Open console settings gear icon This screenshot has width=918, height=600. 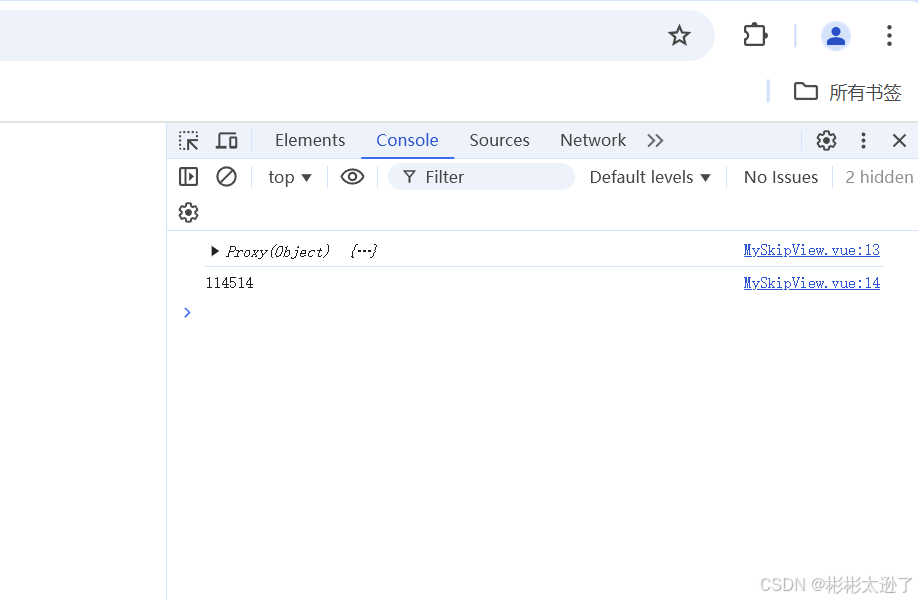[189, 212]
